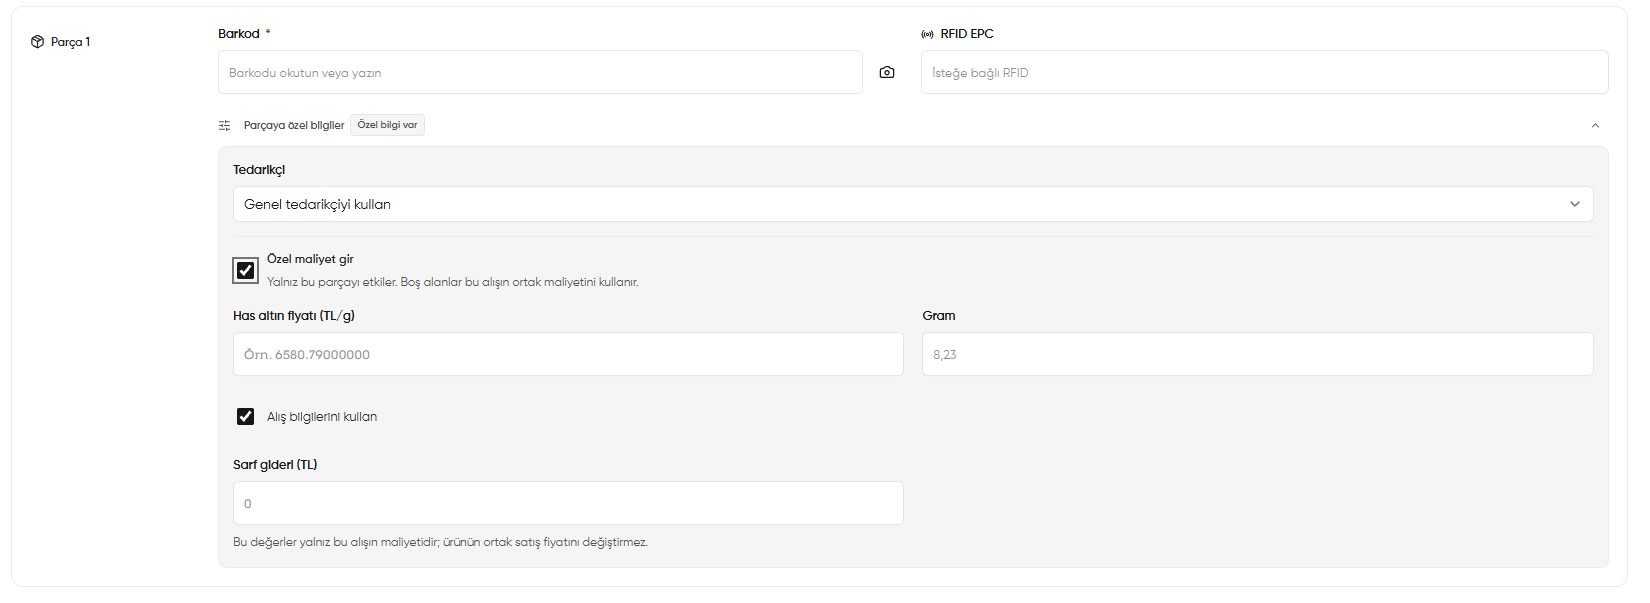
Task: Uncheck the Özel maliyet gir checkbox
Action: 245,270
